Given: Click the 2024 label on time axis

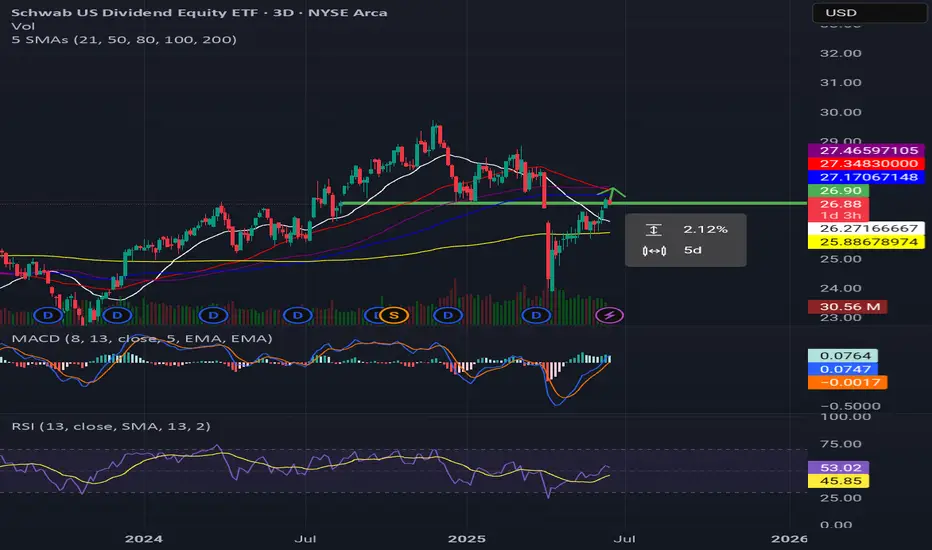Looking at the screenshot, I should coord(144,539).
